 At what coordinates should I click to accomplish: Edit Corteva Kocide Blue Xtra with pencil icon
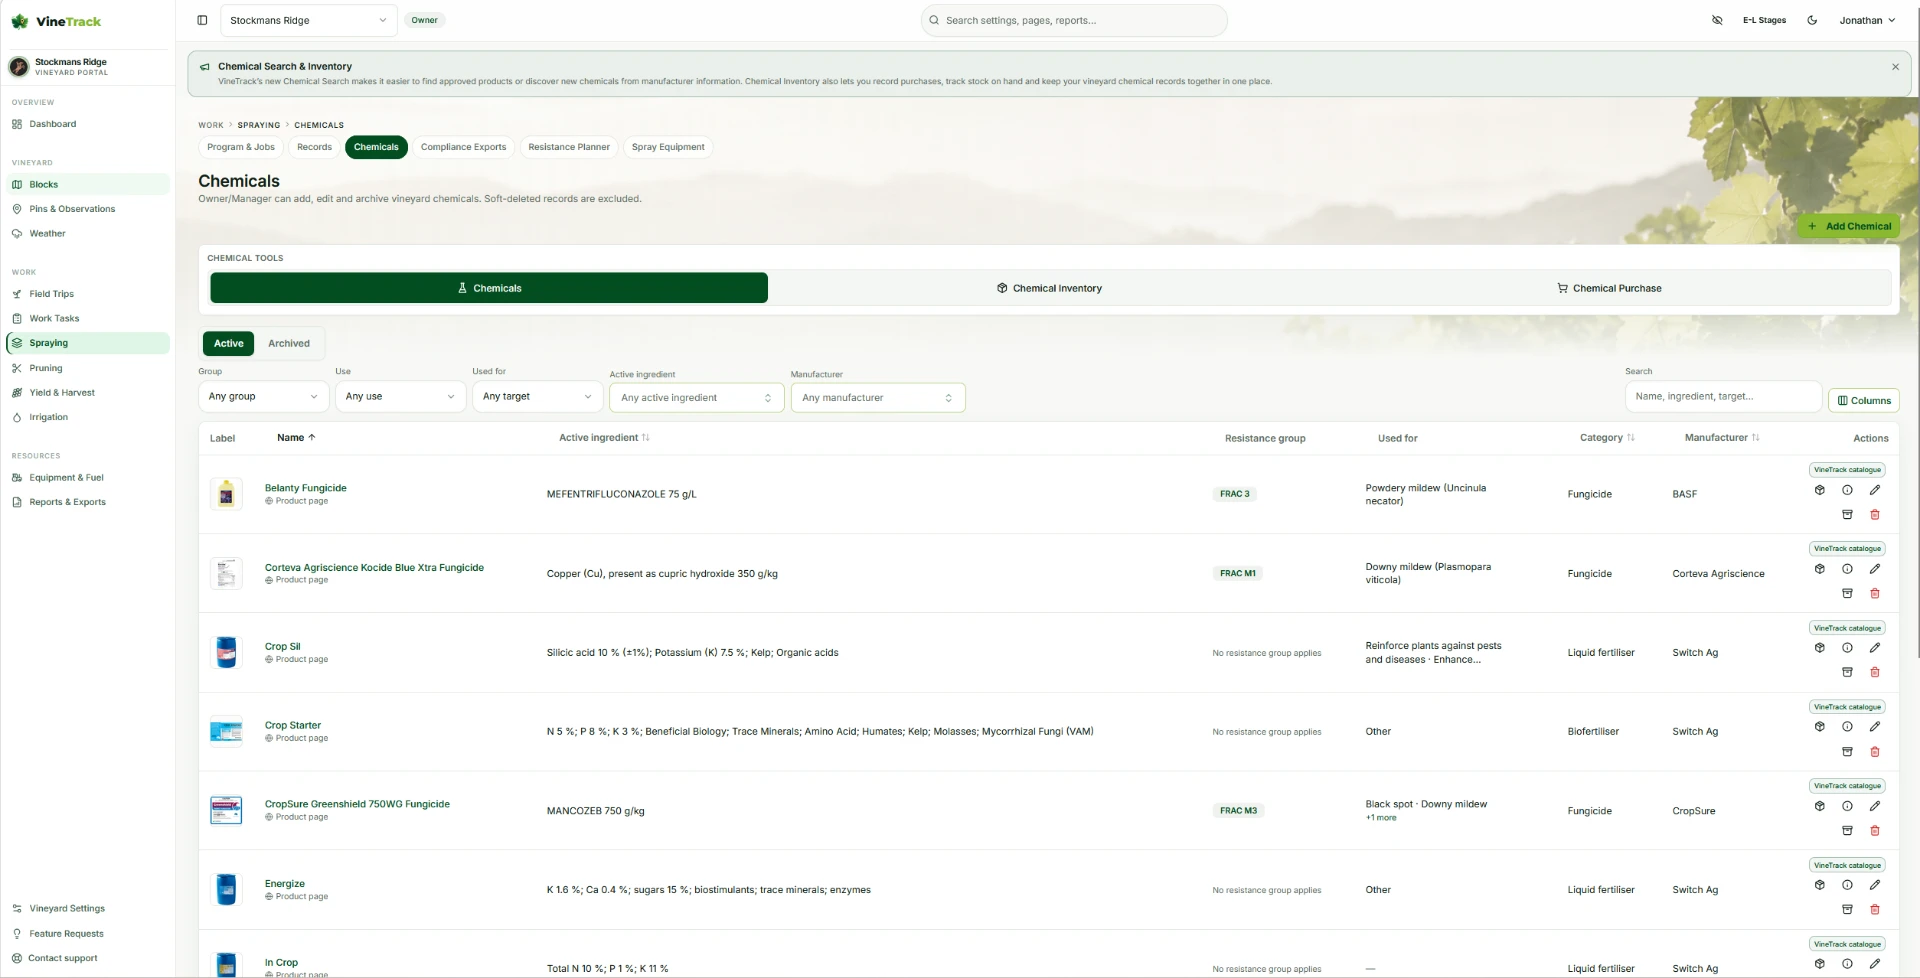click(x=1875, y=569)
